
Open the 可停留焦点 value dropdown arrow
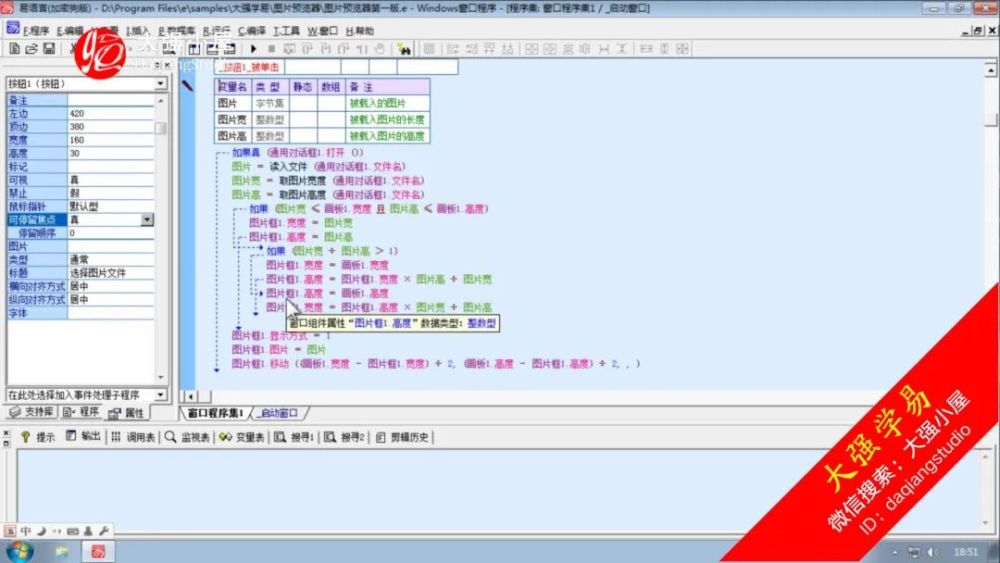coord(147,219)
